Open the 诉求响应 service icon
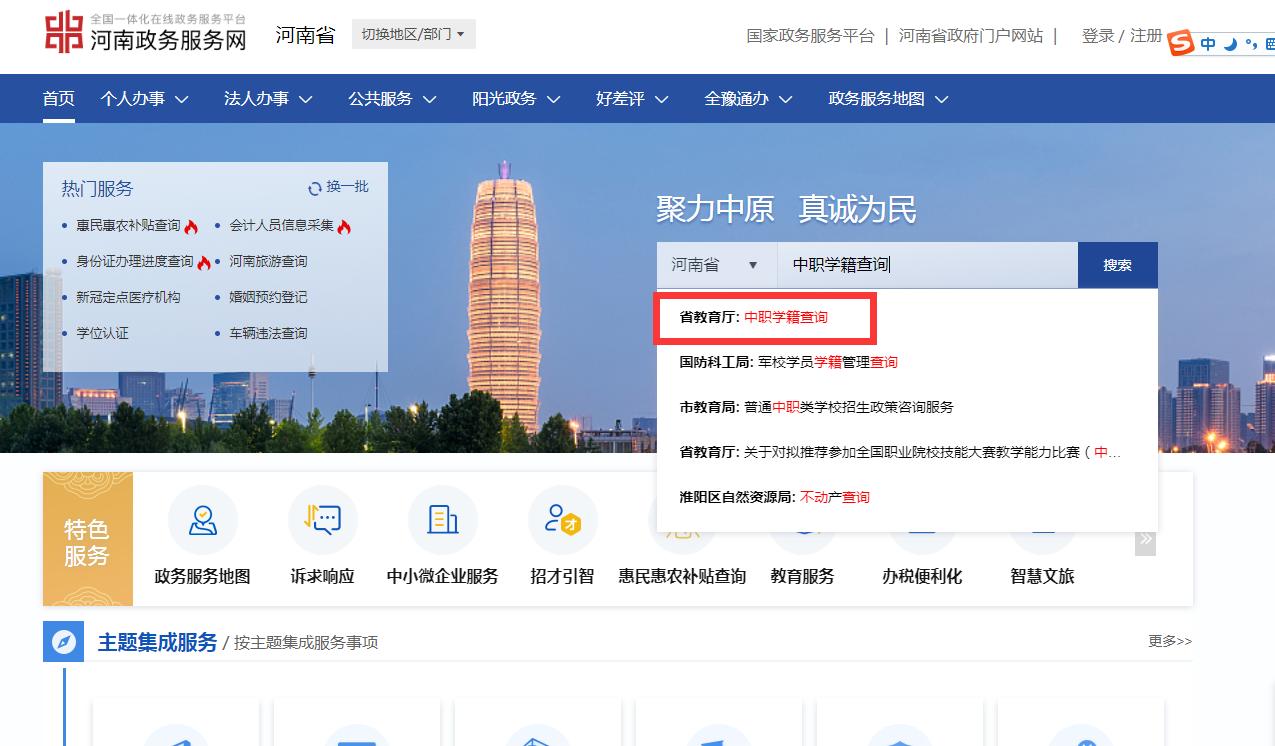The width and height of the screenshot is (1275, 746). (x=323, y=521)
